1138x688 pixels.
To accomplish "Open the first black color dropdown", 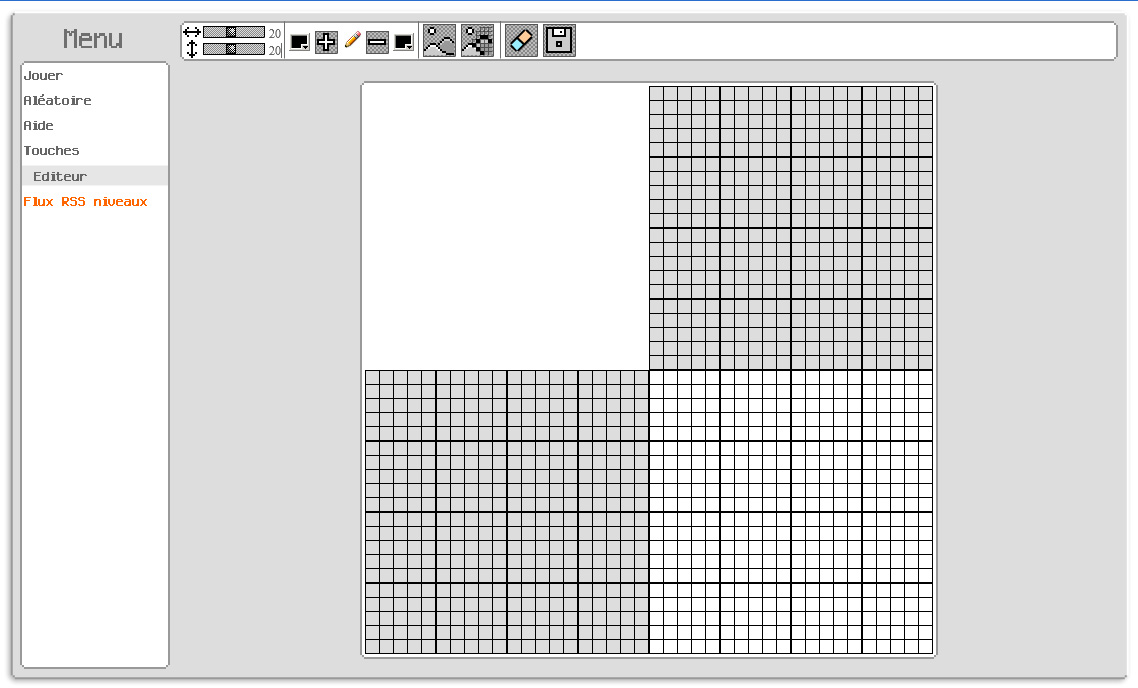I will point(299,42).
